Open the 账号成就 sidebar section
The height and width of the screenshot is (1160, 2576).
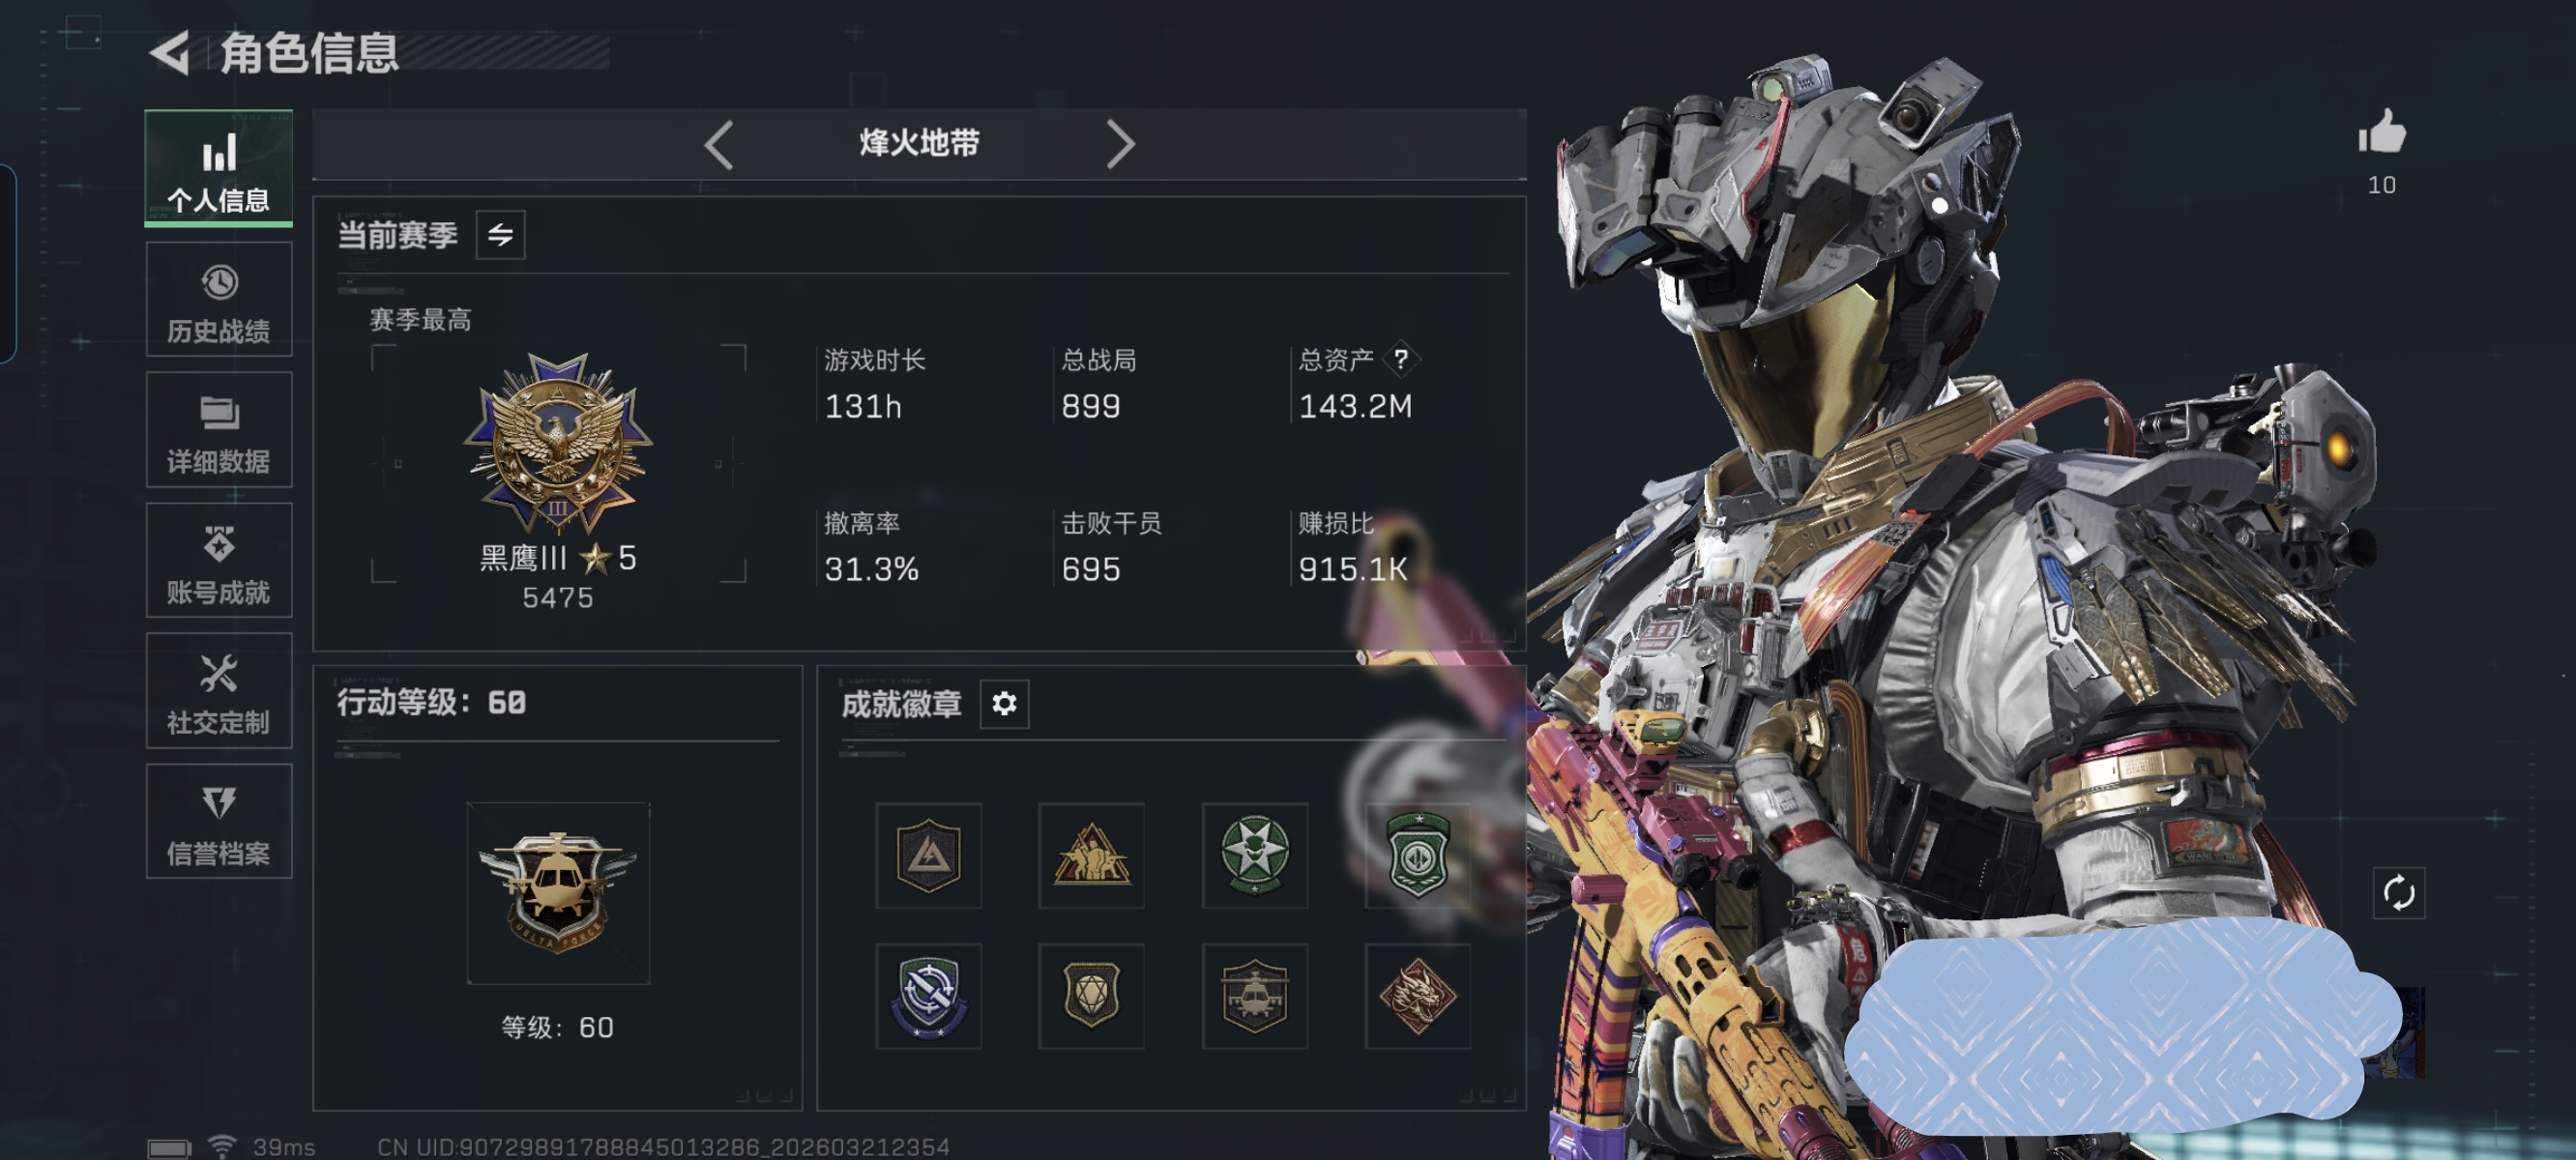(219, 560)
